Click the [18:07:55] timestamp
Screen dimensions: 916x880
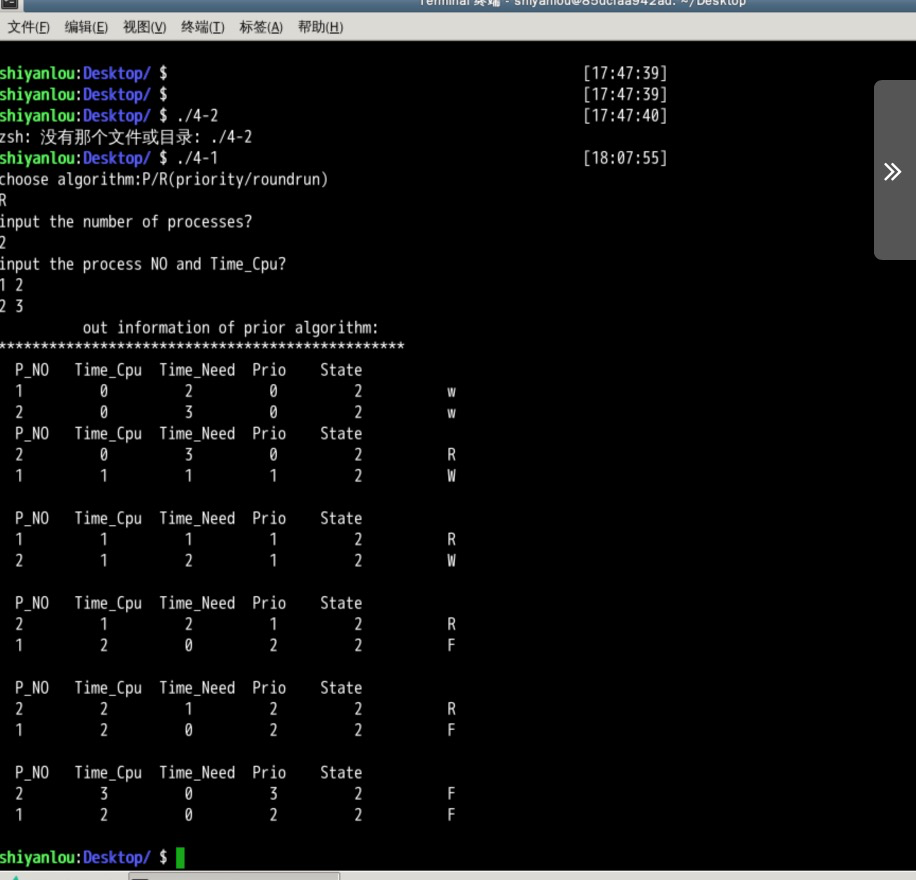coord(624,158)
